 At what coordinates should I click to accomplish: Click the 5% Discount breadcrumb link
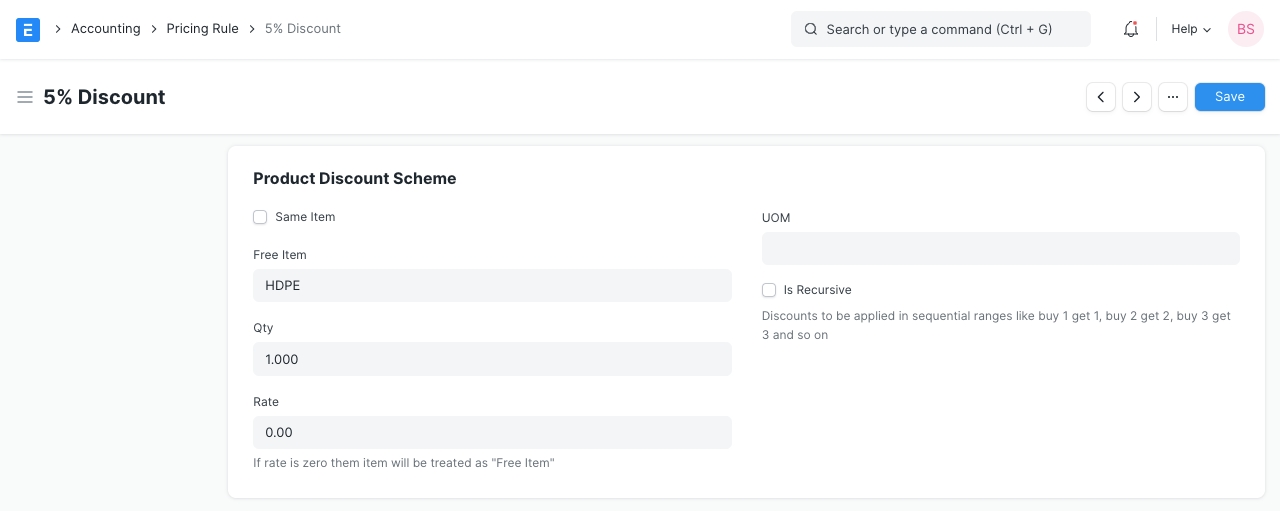click(x=303, y=29)
